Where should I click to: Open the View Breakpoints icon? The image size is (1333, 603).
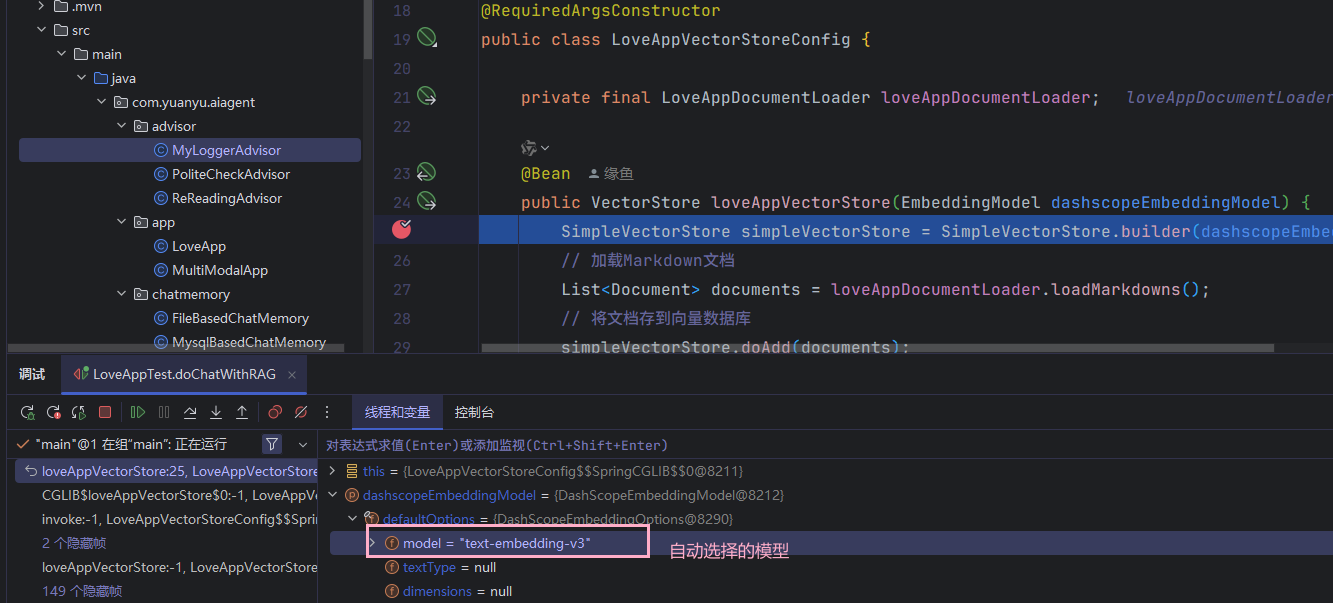[275, 412]
